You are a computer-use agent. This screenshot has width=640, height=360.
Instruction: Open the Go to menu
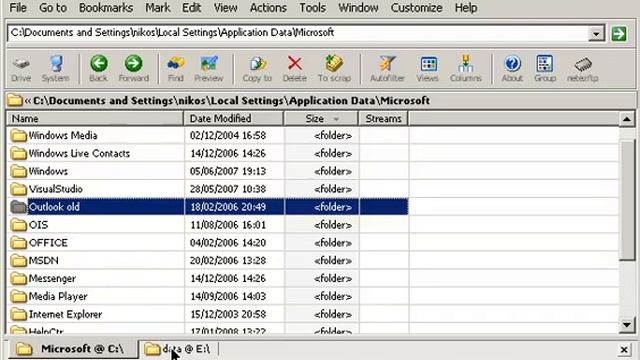pos(53,8)
